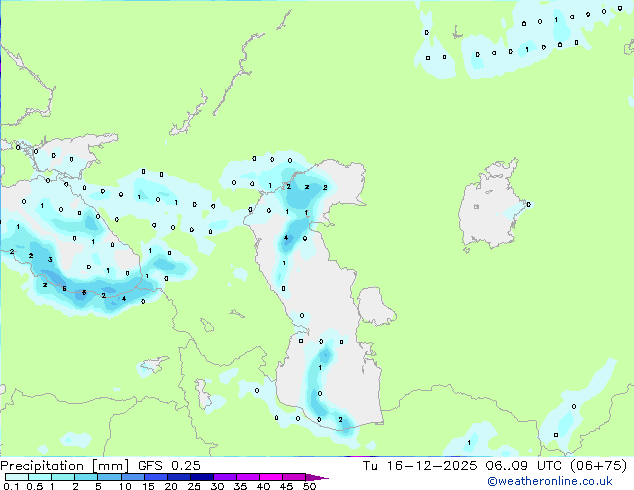Click the 'GFS 0.25' model label

169,465
